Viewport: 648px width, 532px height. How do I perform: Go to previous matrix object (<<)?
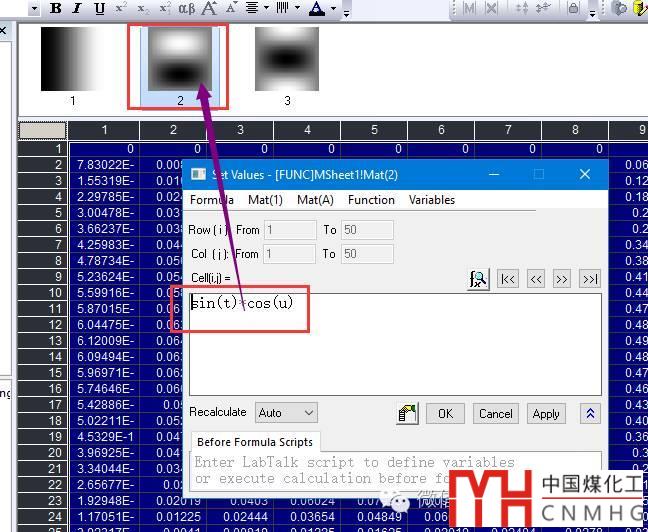(x=536, y=279)
